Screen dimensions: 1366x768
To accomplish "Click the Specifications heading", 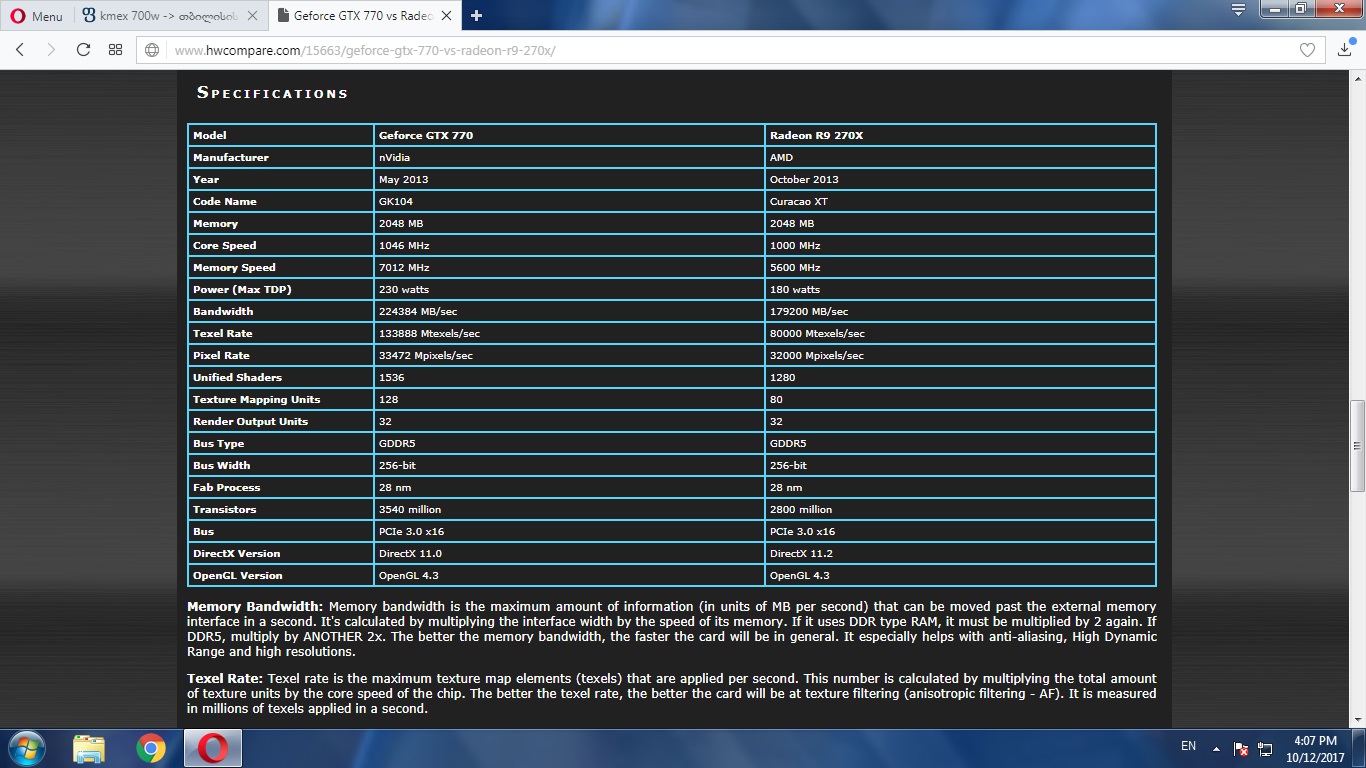I will (x=272, y=93).
